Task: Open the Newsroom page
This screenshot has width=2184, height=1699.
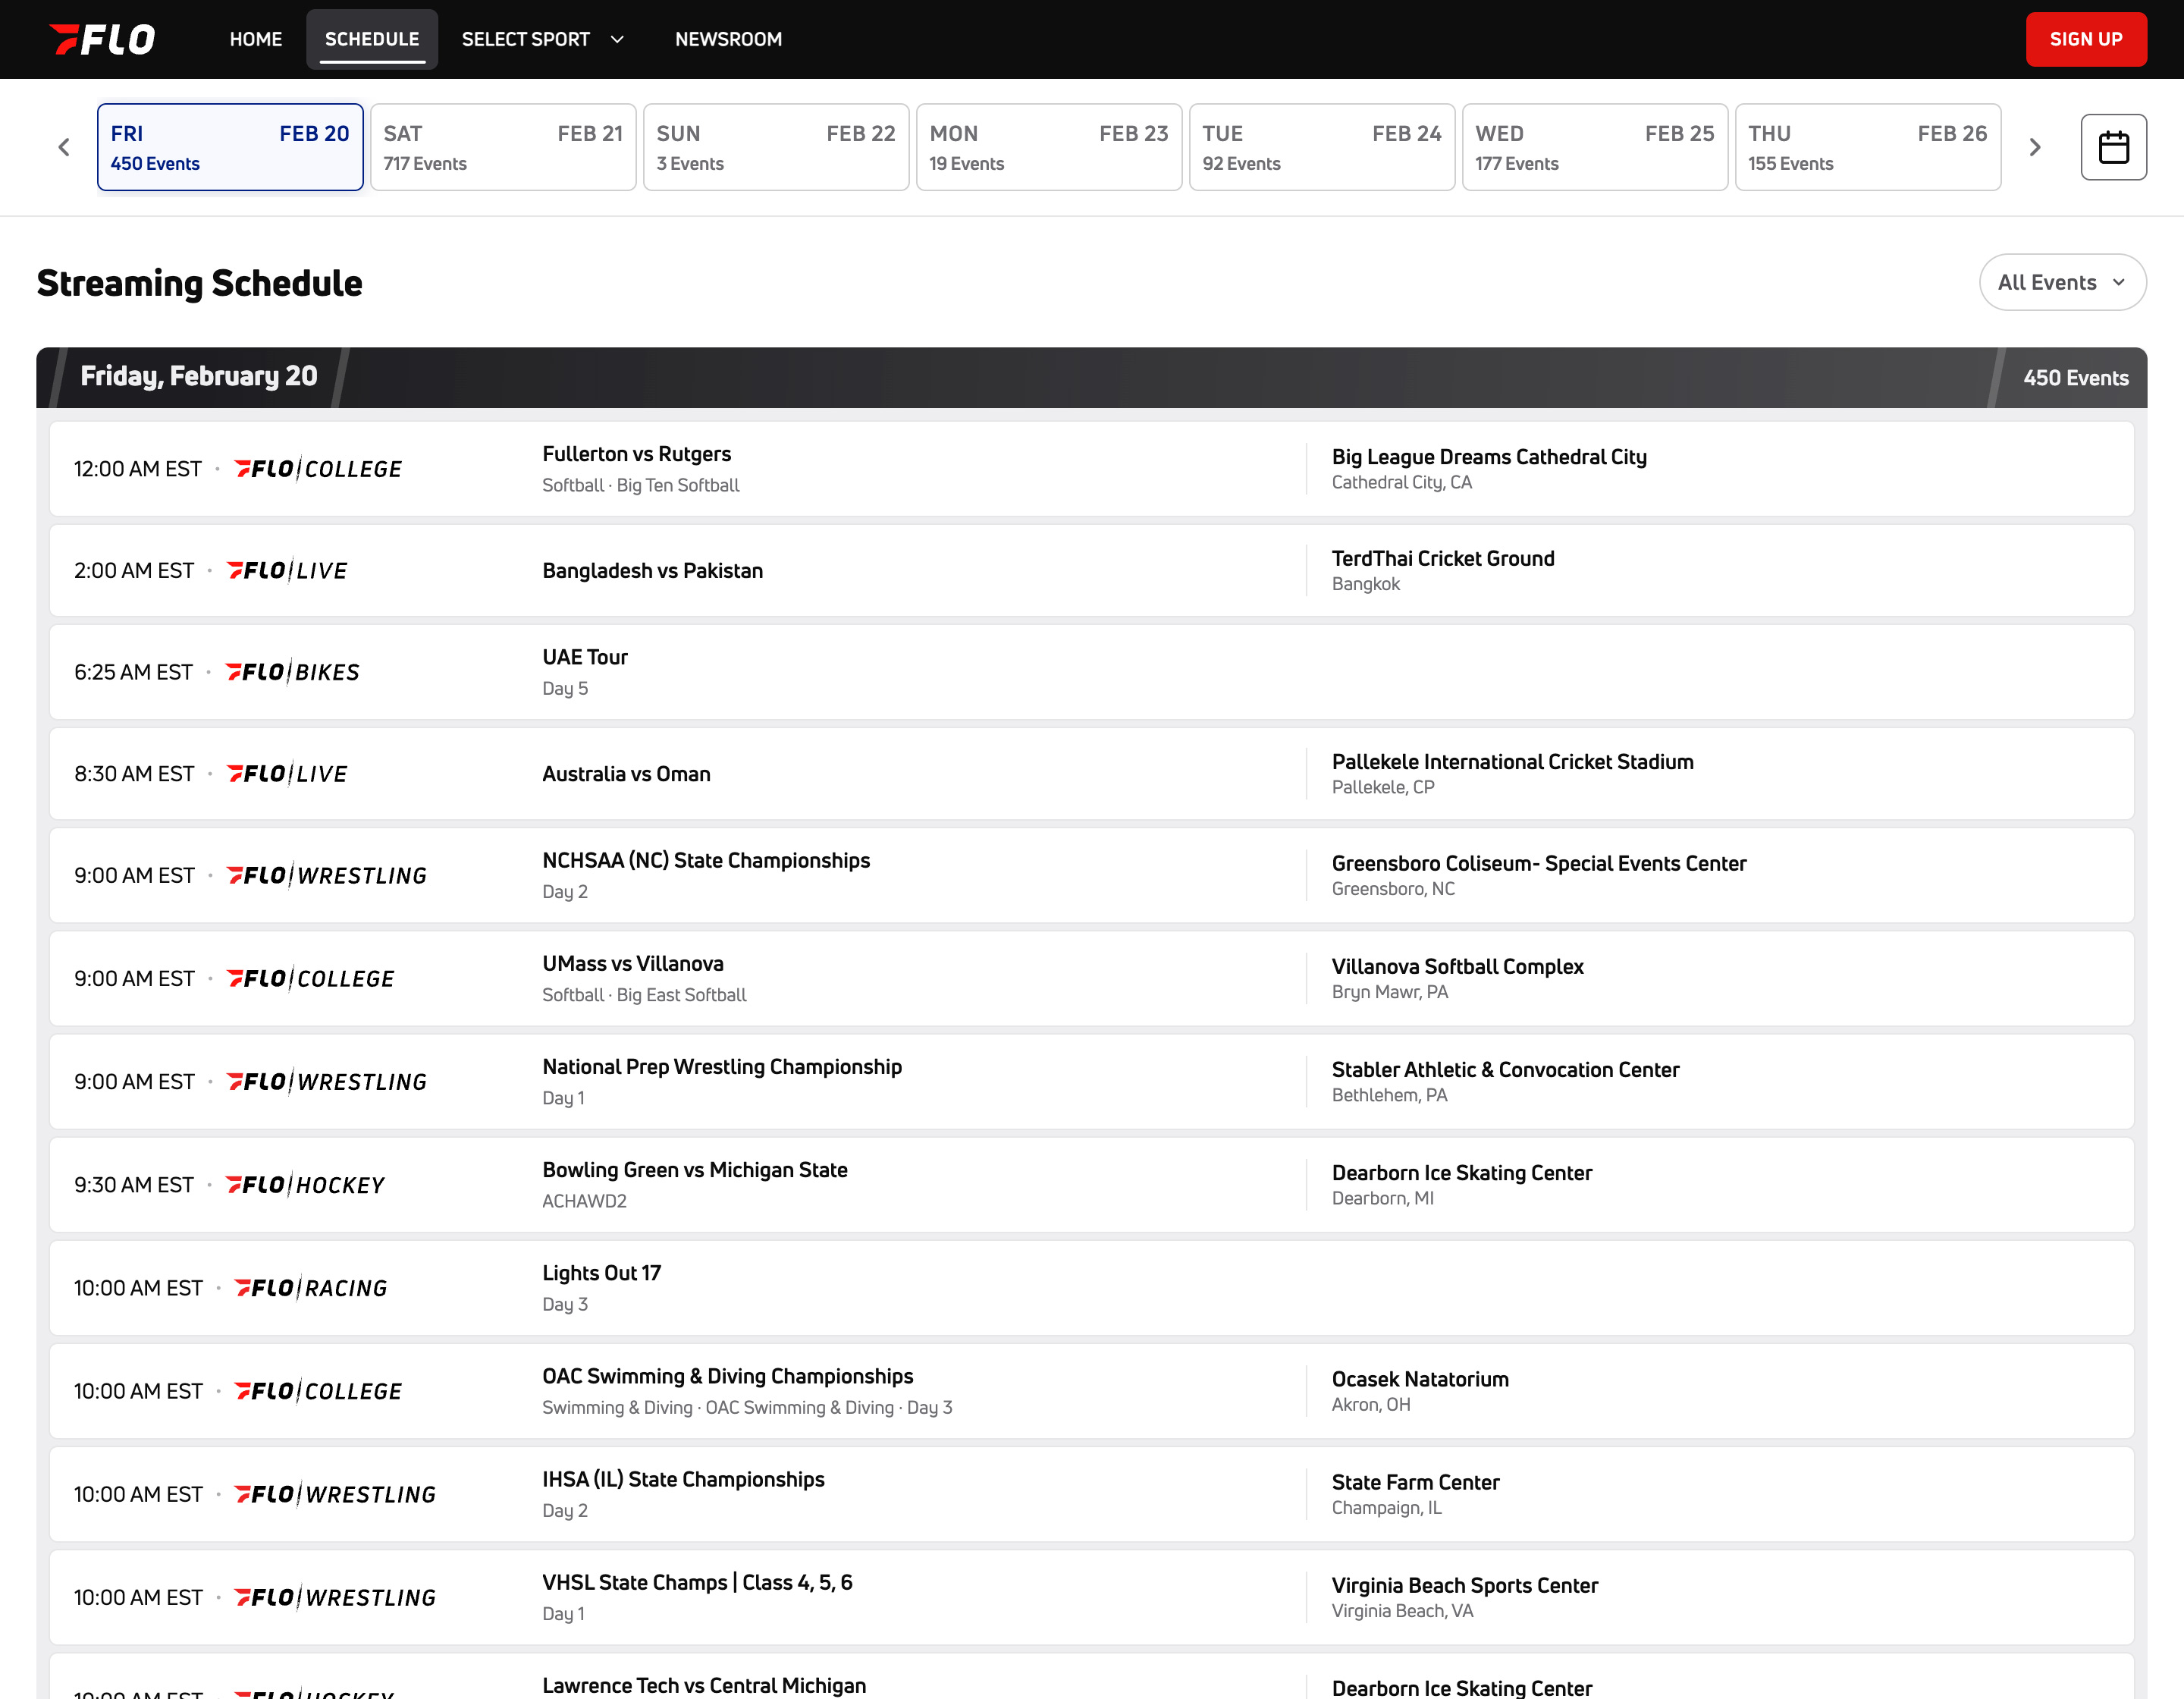Action: pyautogui.click(x=729, y=39)
